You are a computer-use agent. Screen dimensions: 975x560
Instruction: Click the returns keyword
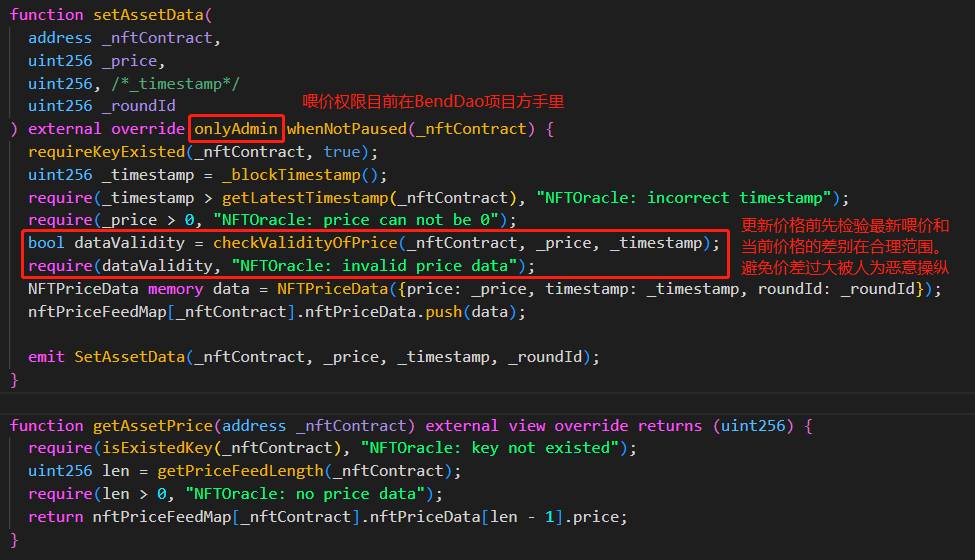click(670, 426)
